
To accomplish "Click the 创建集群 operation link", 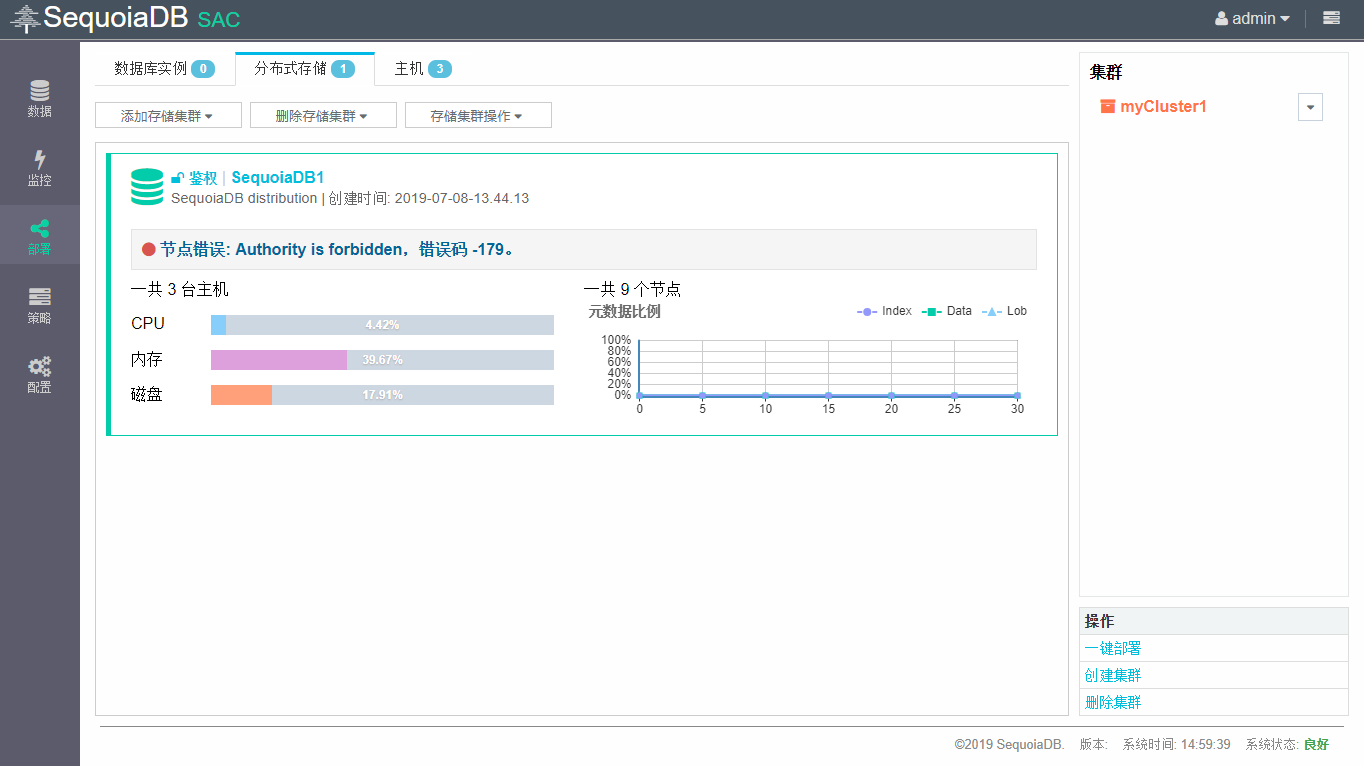I will point(1113,675).
